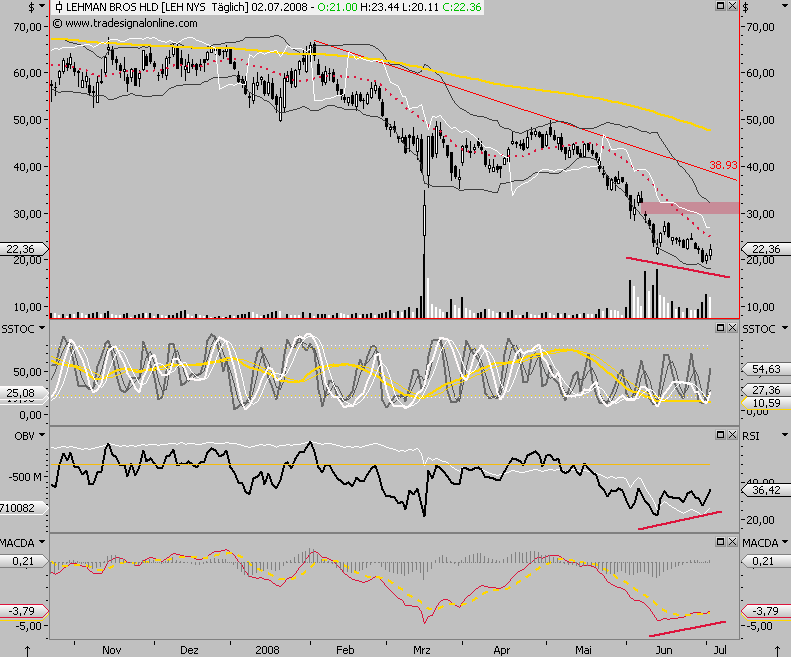Click the up arrow at the bottom-left corner
Screen dimensions: 791x657
tap(28, 651)
